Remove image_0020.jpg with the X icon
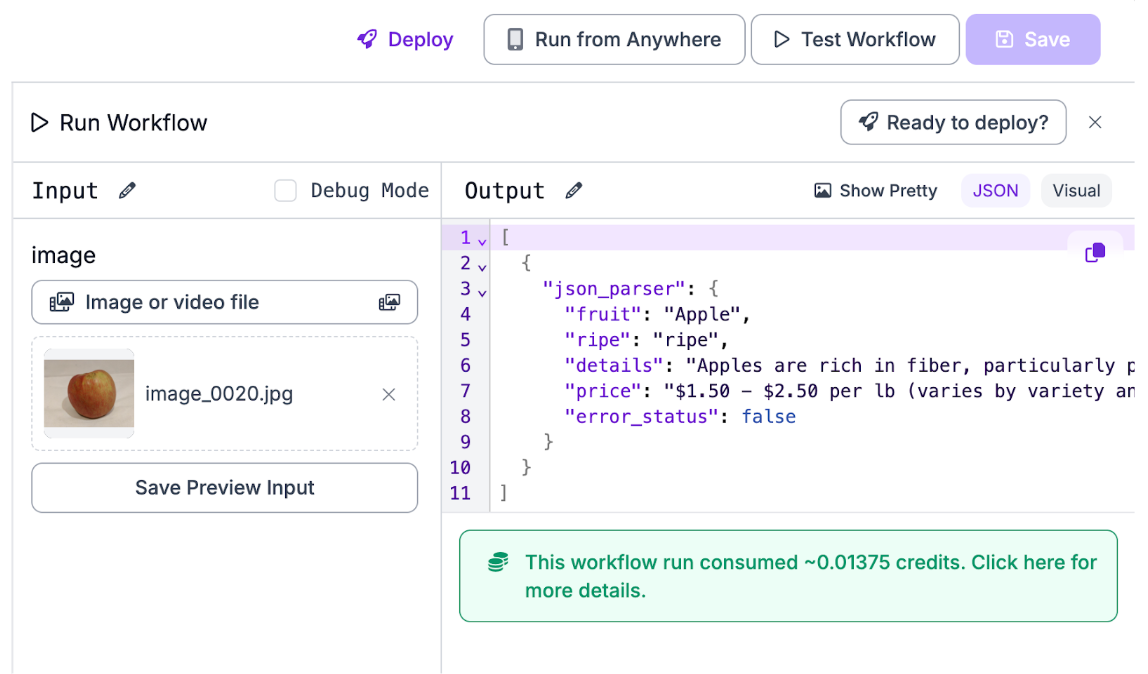Screen dimensions: 1148x674 coord(389,395)
